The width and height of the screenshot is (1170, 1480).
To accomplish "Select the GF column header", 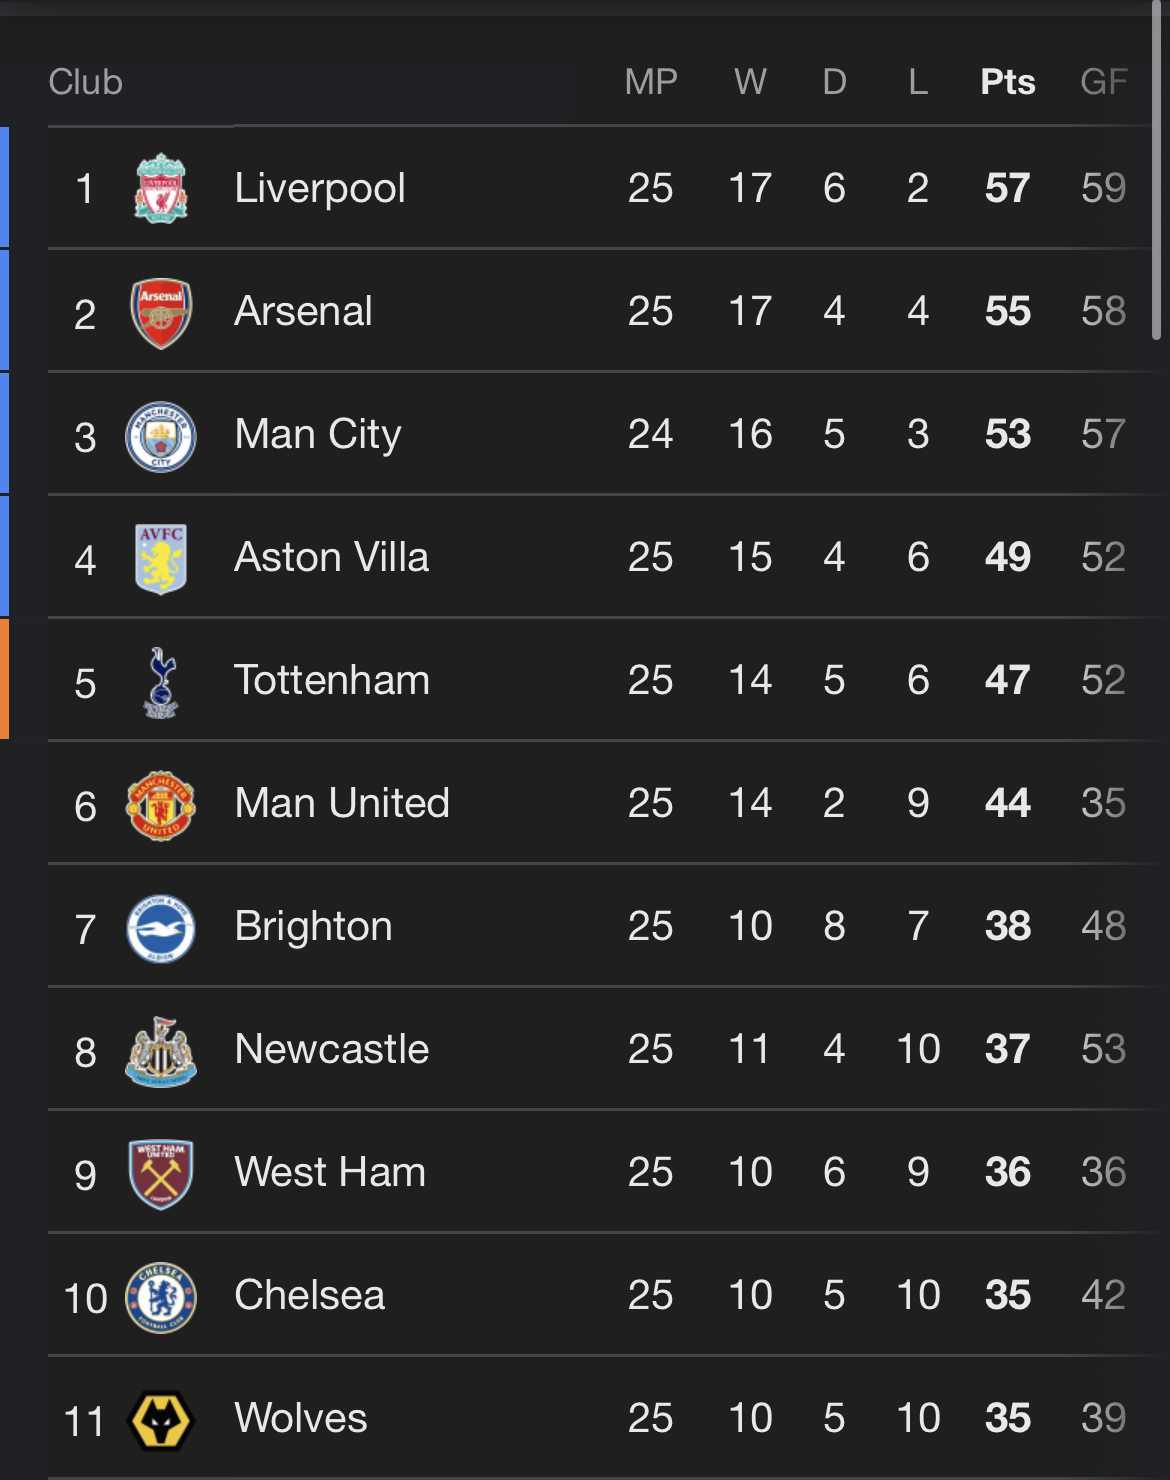I will point(1104,82).
